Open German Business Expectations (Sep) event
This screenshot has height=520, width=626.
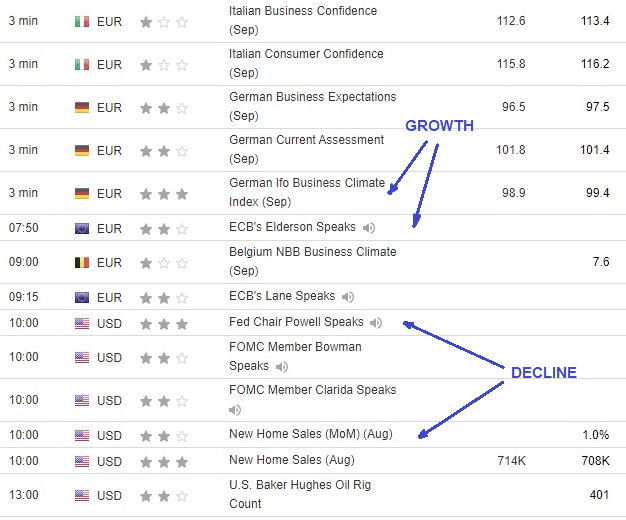pos(313,106)
